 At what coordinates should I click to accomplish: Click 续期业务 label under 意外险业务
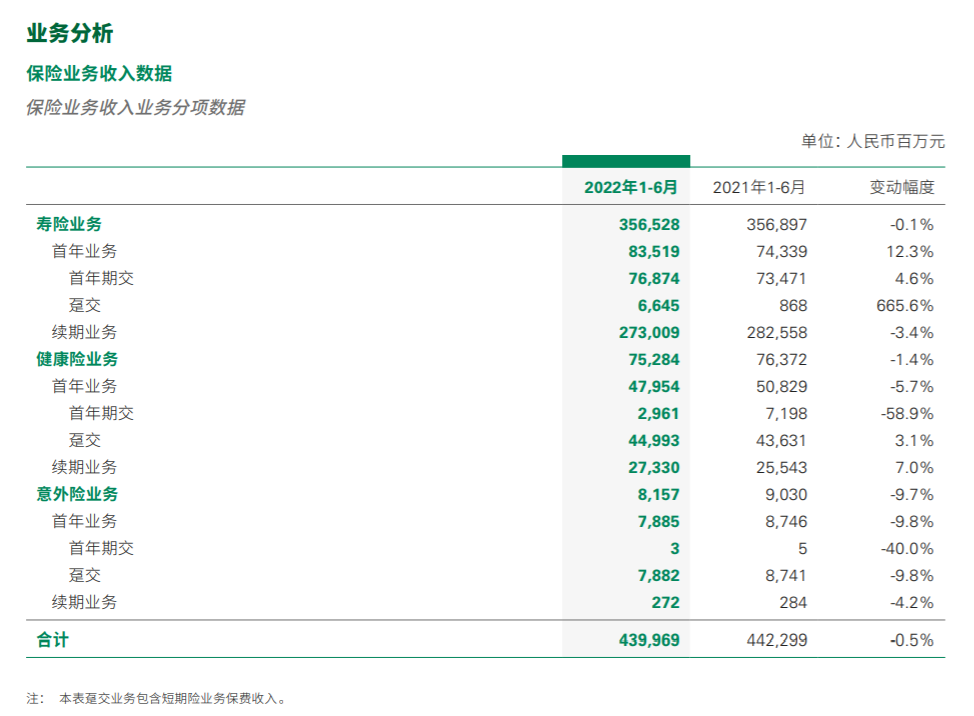pos(85,602)
